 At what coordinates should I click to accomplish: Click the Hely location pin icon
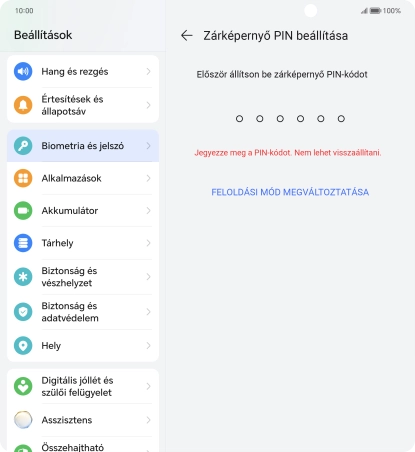[23, 346]
